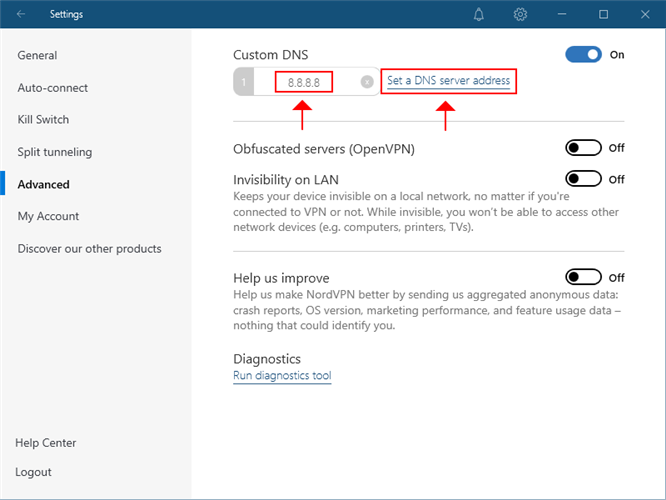666x500 pixels.
Task: Run diagnostics tool link
Action: 282,376
